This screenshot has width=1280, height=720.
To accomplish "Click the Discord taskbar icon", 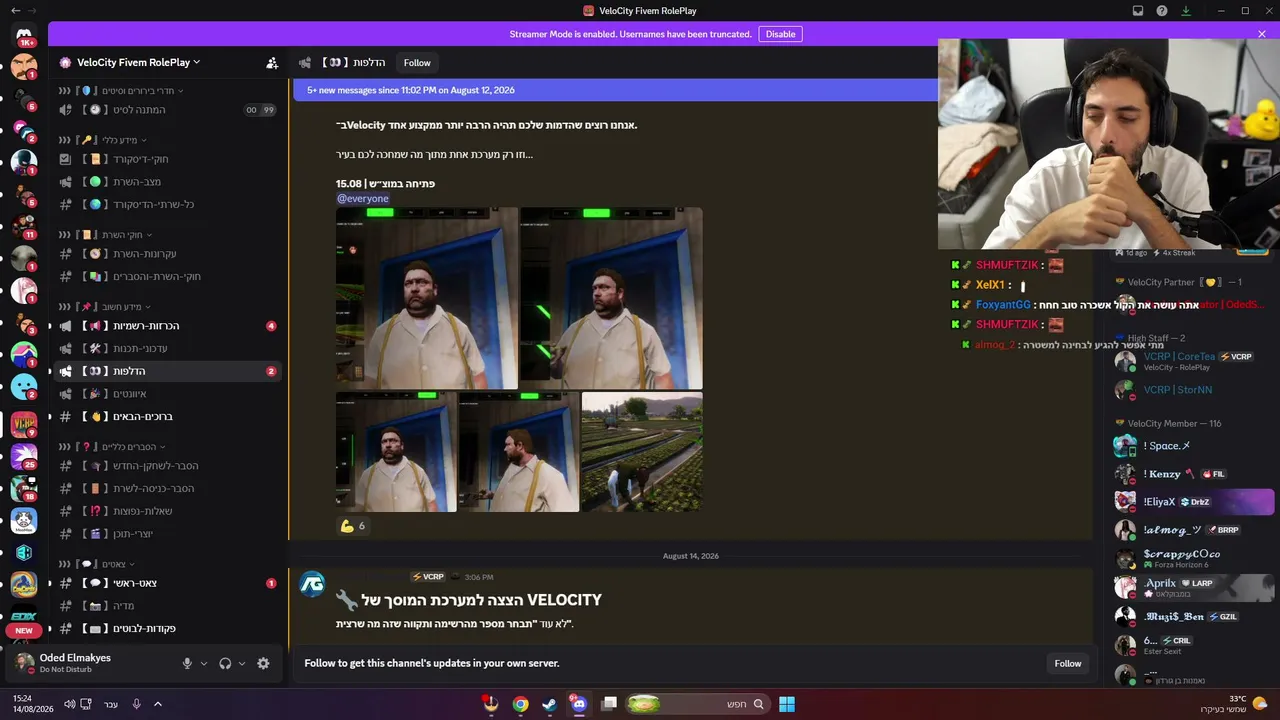I will [x=578, y=704].
